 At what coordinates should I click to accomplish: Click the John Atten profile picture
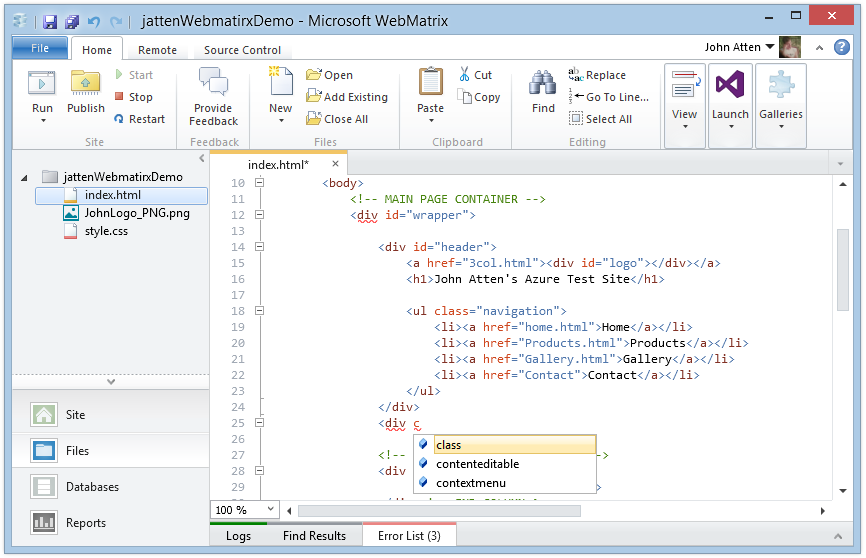click(x=790, y=47)
